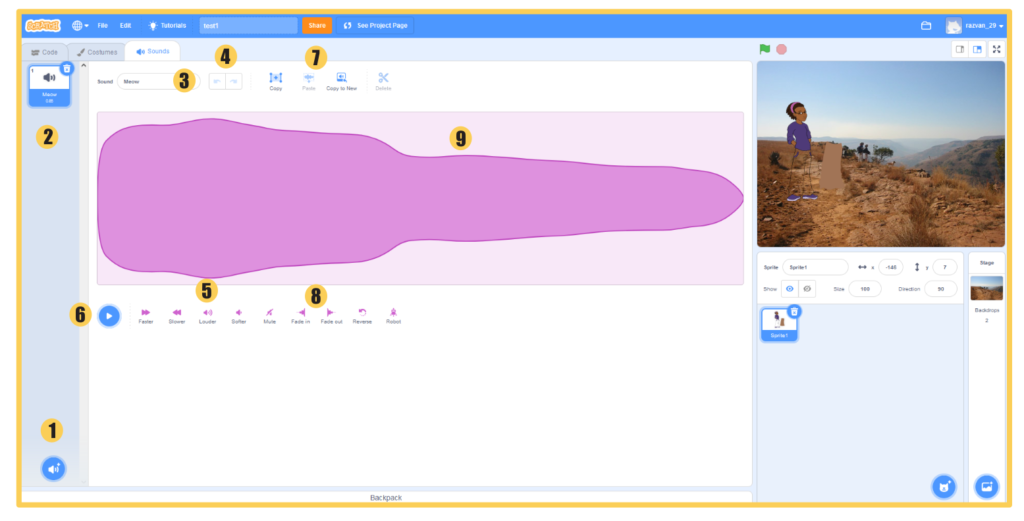Open the File menu

(102, 25)
